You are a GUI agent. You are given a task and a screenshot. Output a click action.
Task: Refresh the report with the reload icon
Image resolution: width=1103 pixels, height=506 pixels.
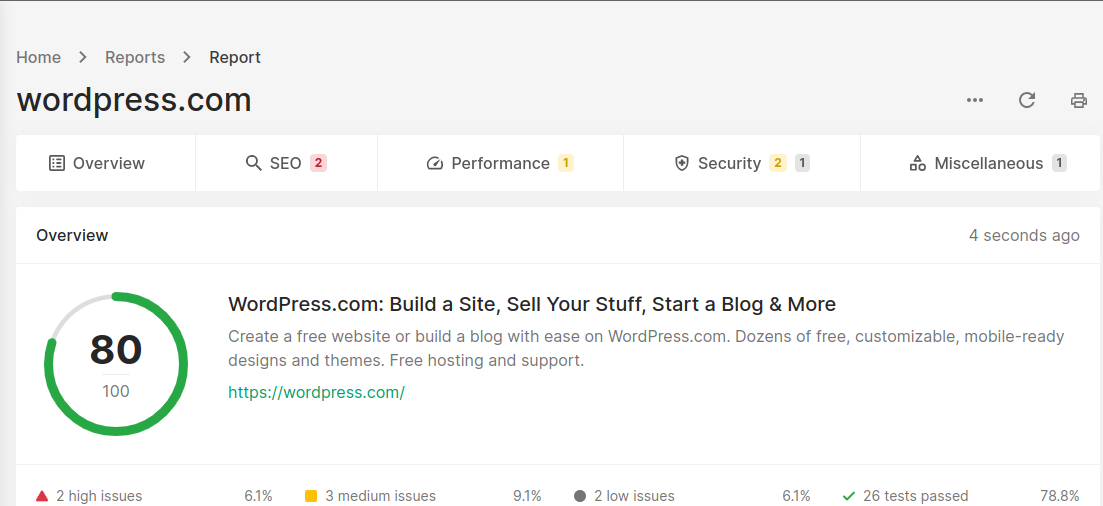point(1027,100)
